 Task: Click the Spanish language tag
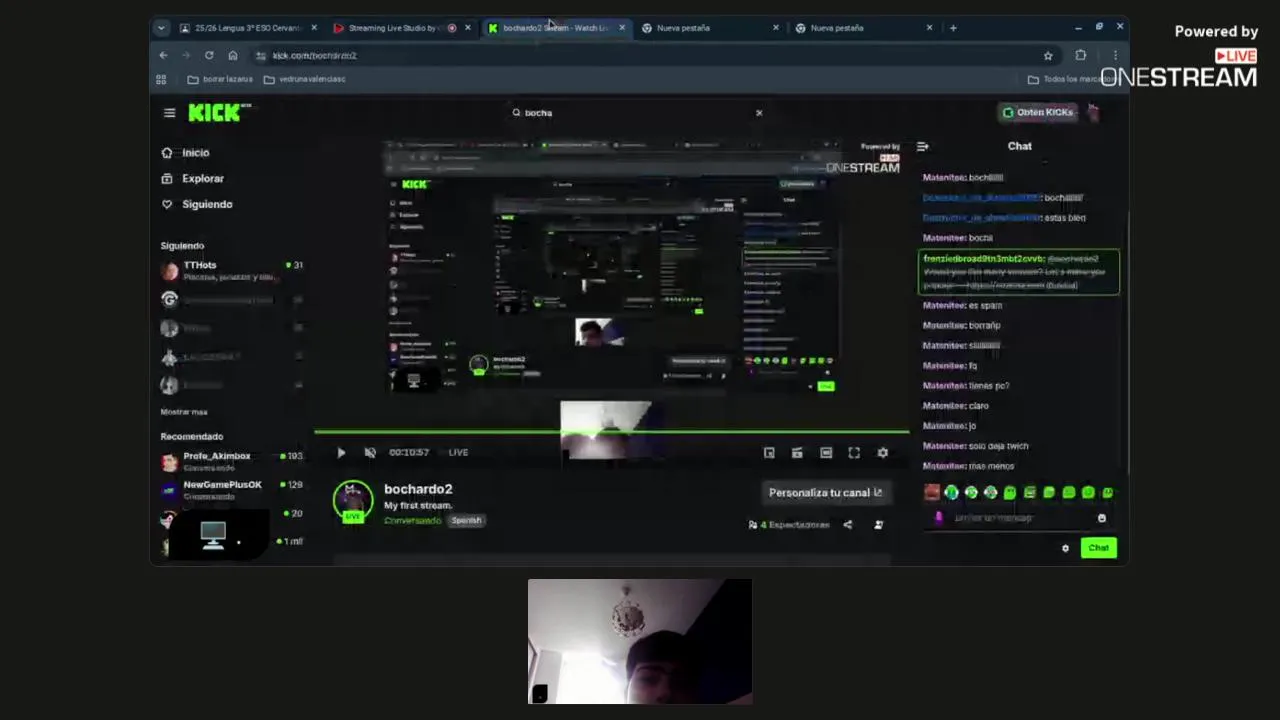click(466, 520)
